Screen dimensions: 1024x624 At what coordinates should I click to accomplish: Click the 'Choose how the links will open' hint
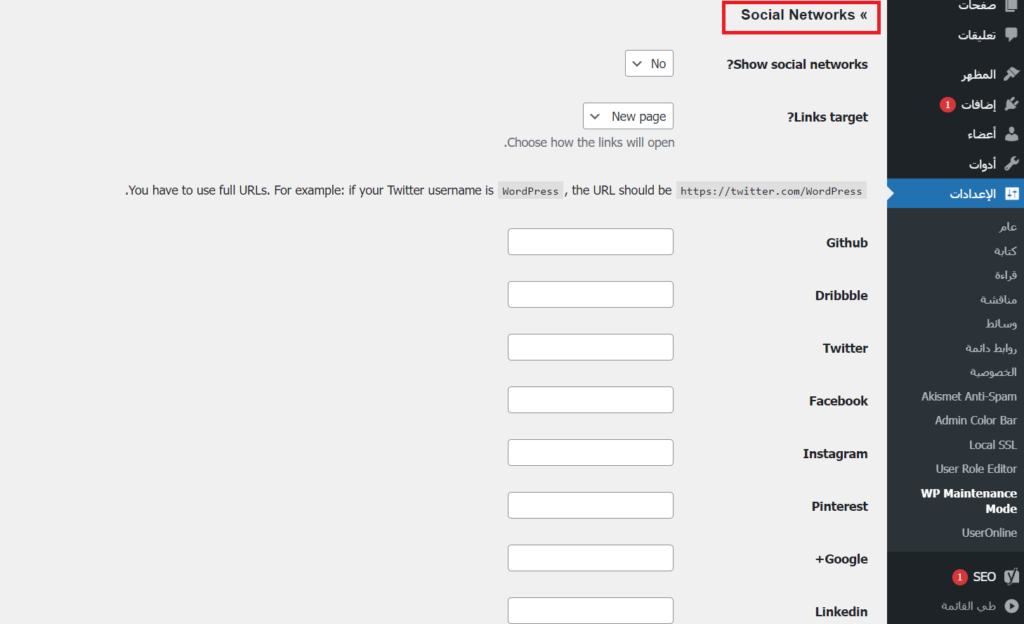(x=589, y=142)
